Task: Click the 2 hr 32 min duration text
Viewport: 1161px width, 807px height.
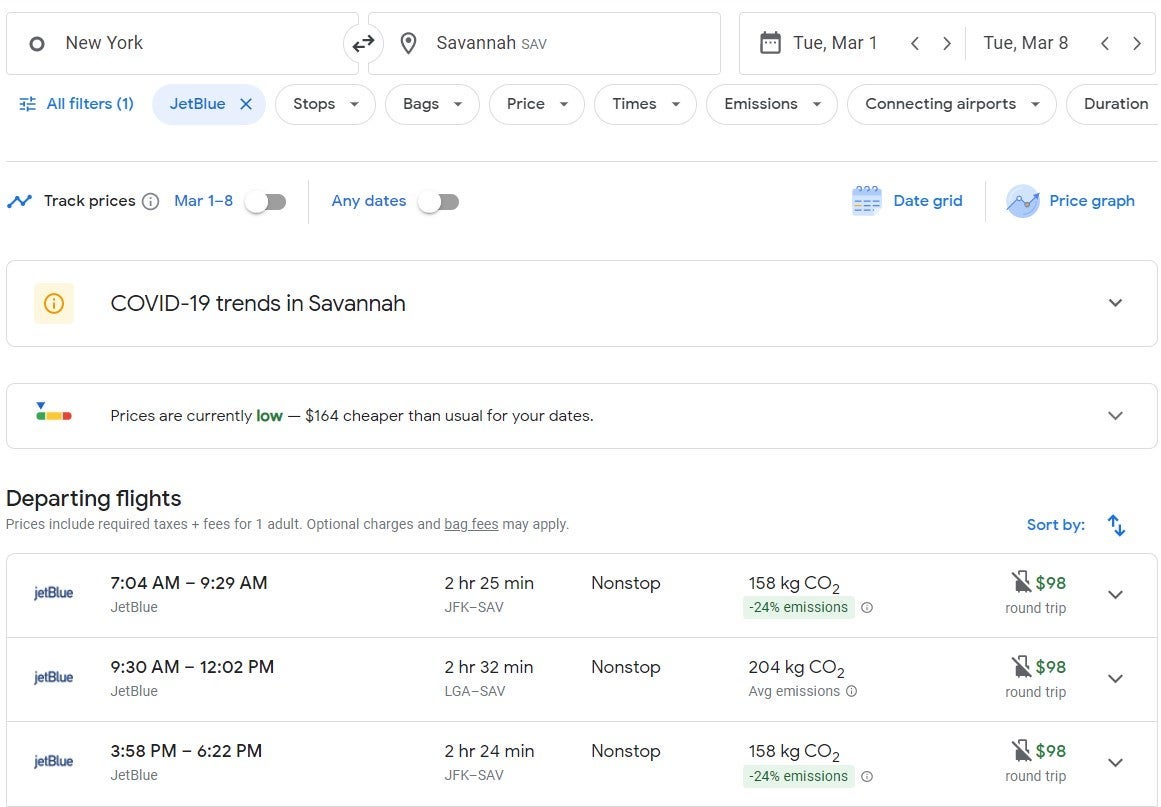Action: tap(489, 667)
